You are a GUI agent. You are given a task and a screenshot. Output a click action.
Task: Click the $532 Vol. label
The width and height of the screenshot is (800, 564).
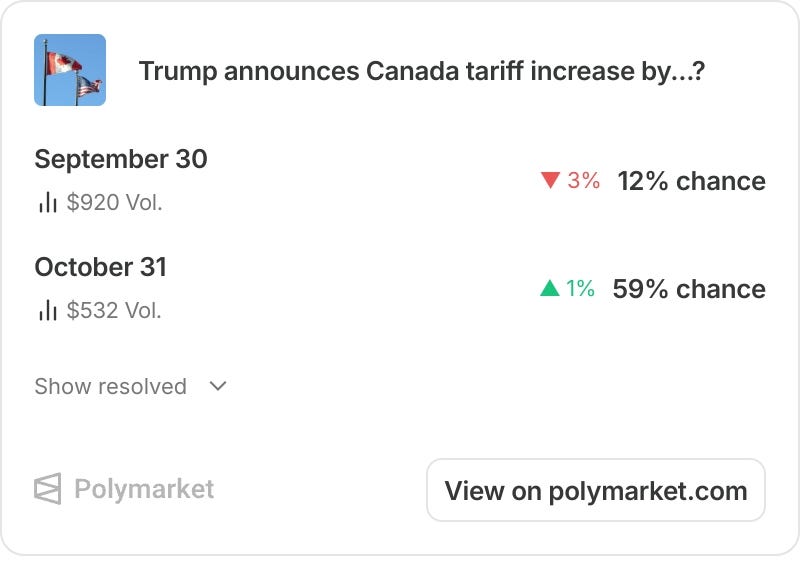(114, 310)
